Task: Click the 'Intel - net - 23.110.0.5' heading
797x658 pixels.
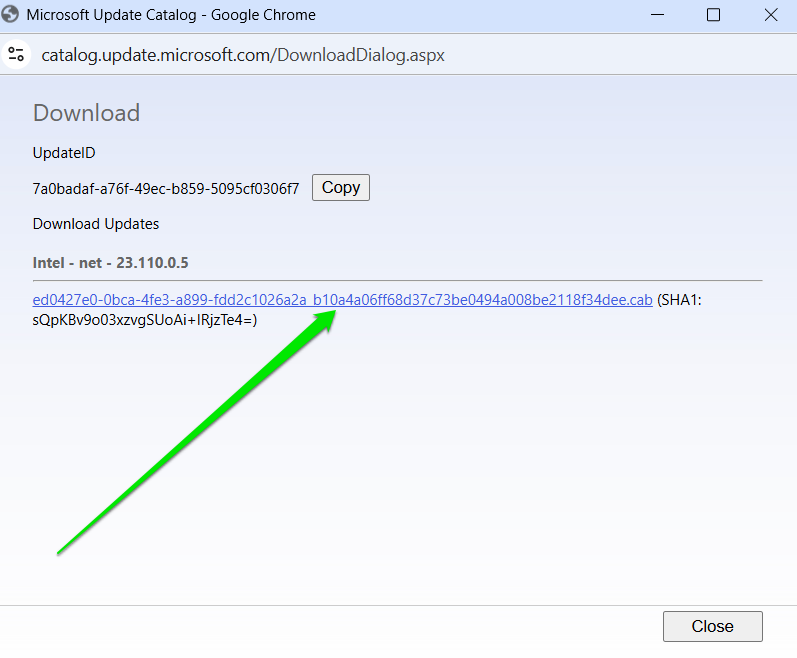Action: pos(110,263)
